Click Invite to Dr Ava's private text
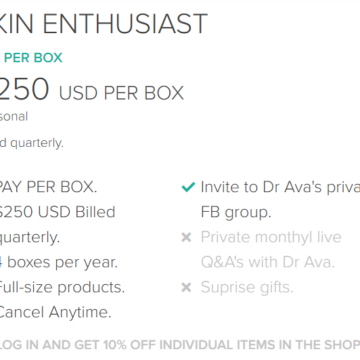The height and width of the screenshot is (360, 360). pos(280,187)
